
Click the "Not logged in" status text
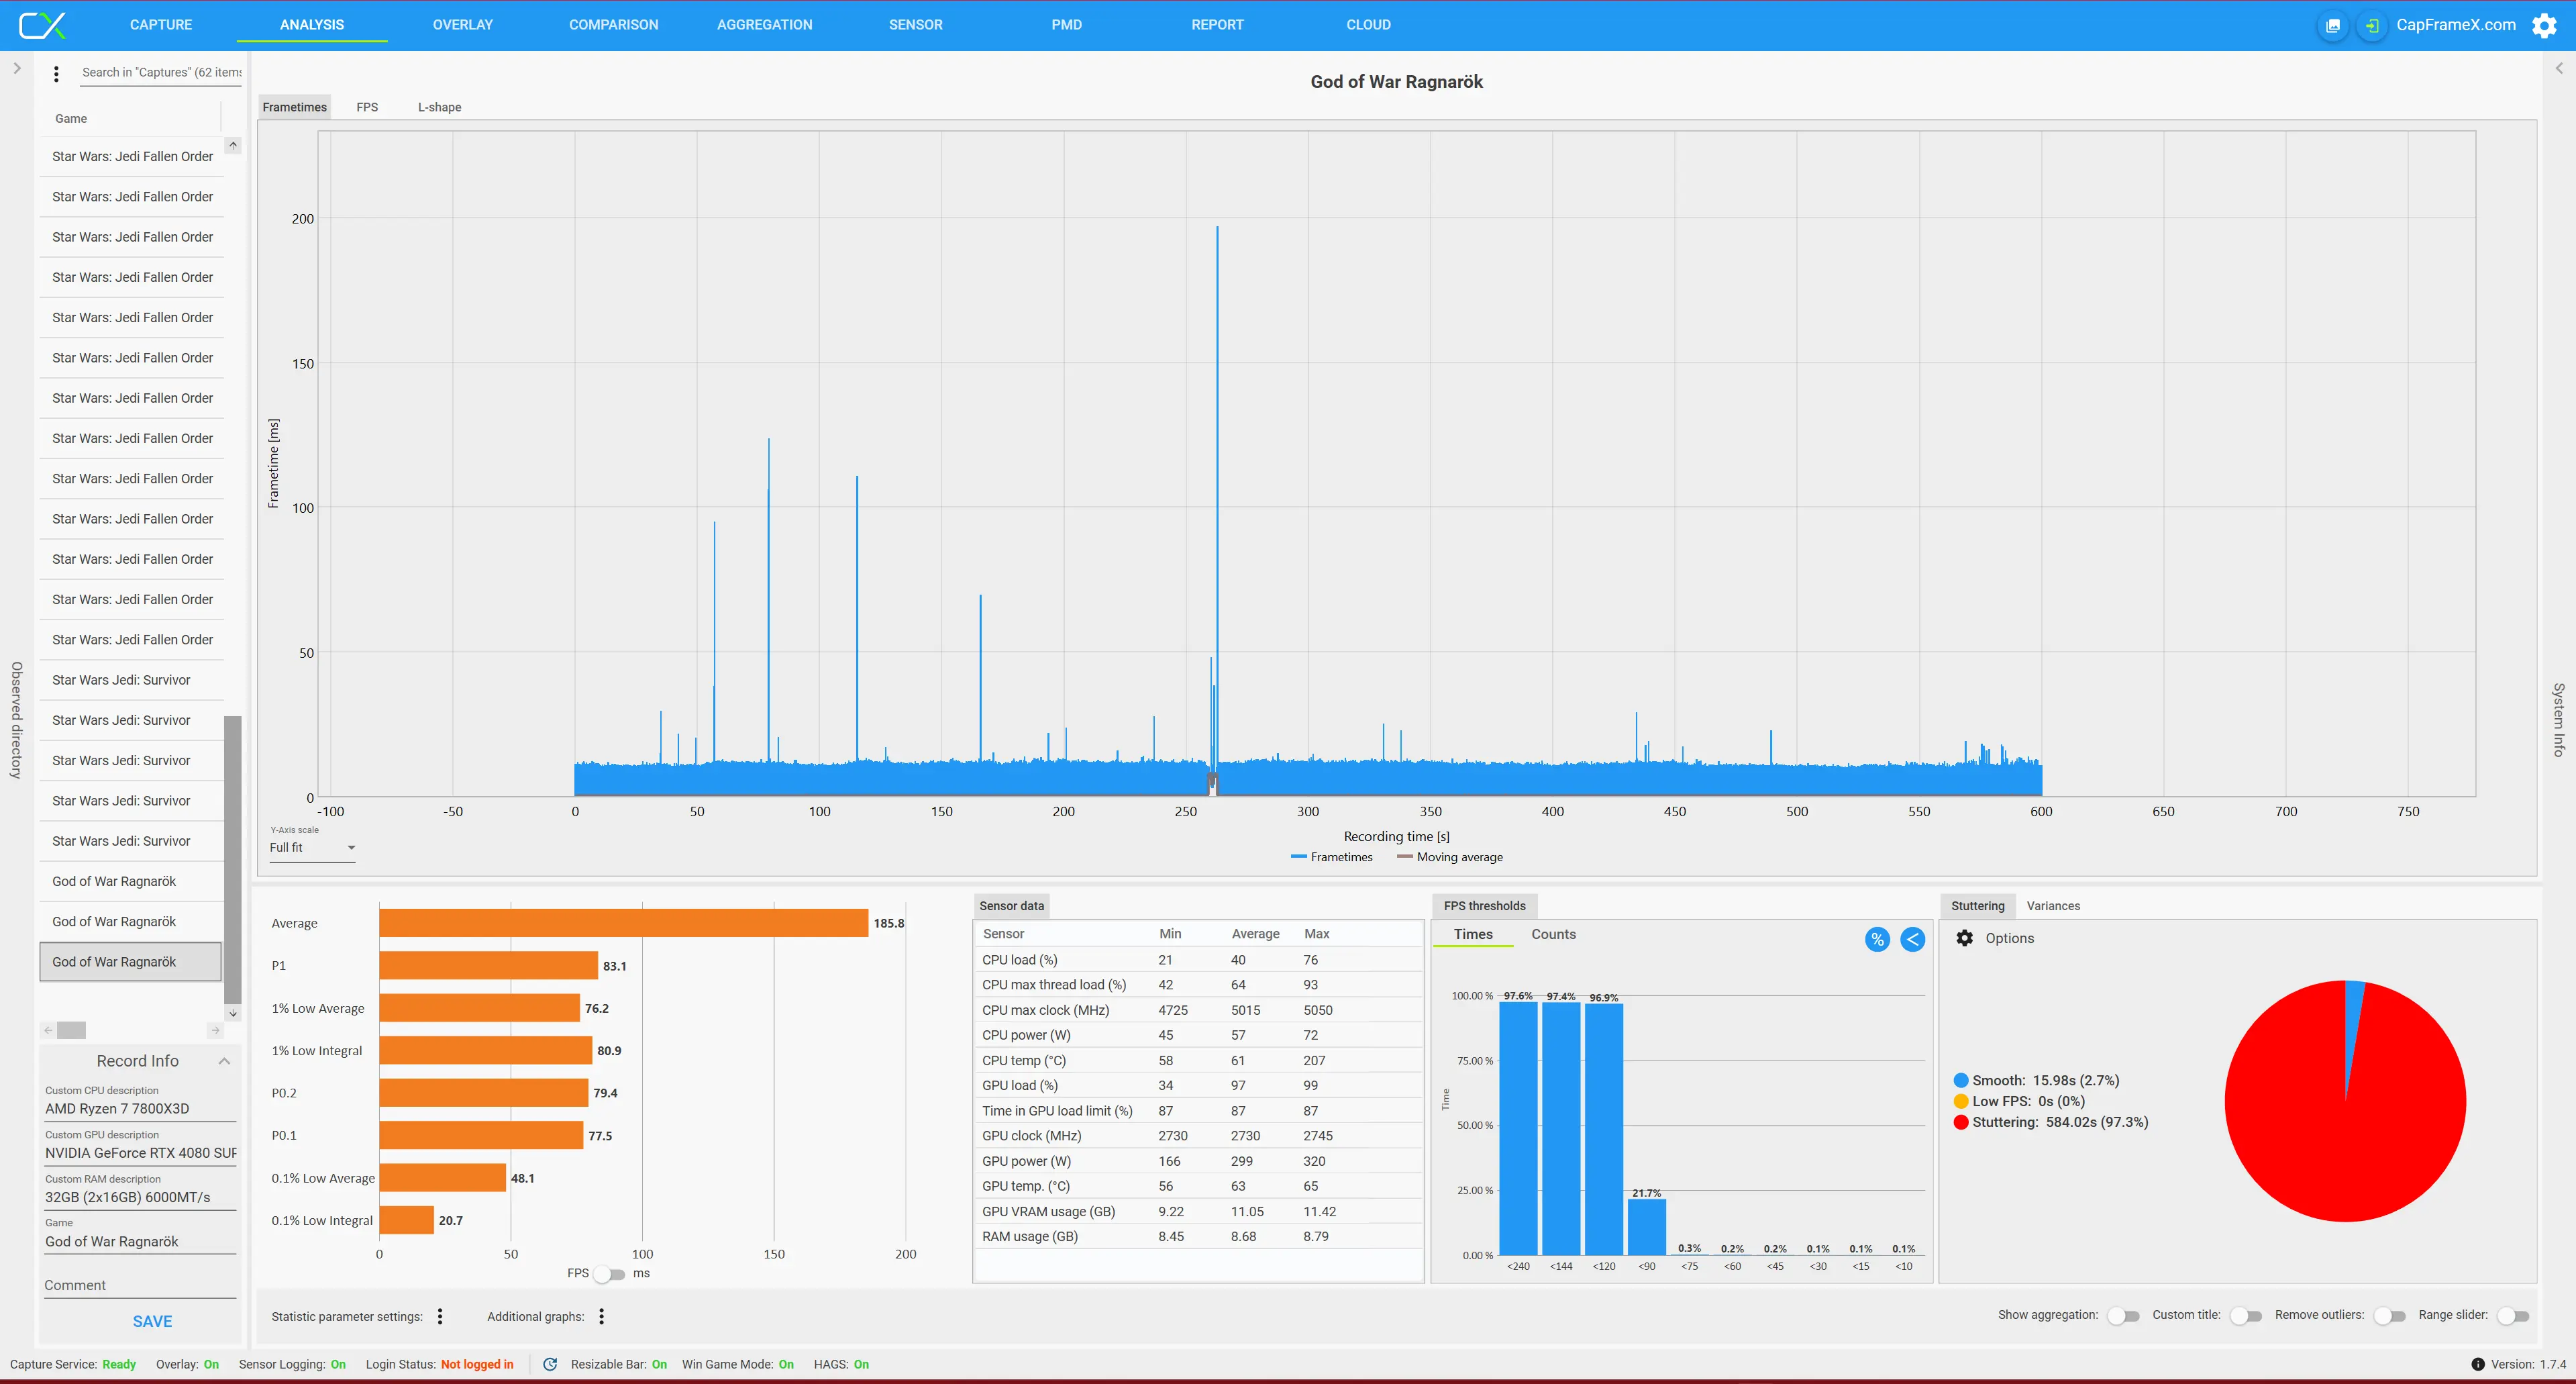[477, 1364]
